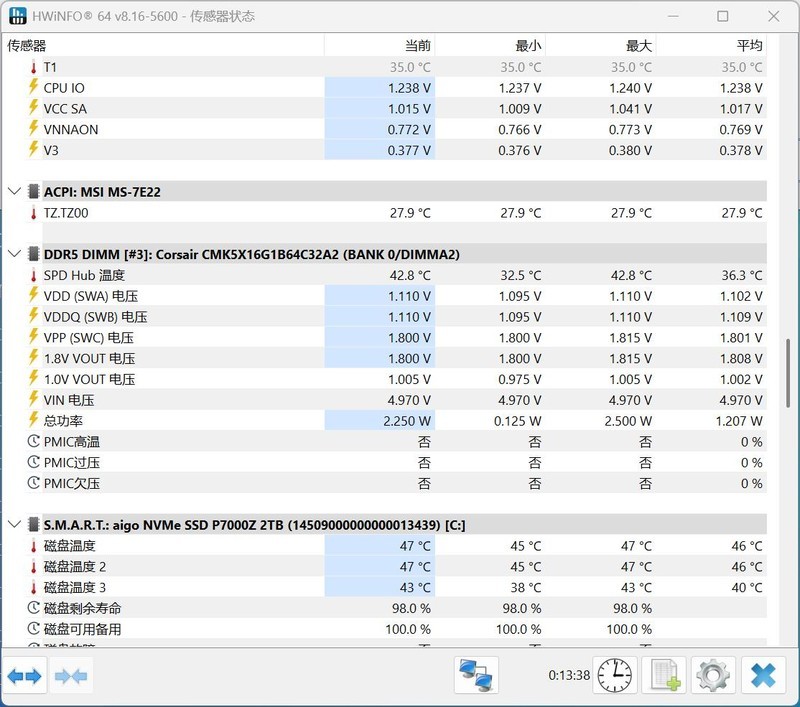The width and height of the screenshot is (800, 707).
Task: Close sensors window with the blue X button
Action: tap(765, 675)
